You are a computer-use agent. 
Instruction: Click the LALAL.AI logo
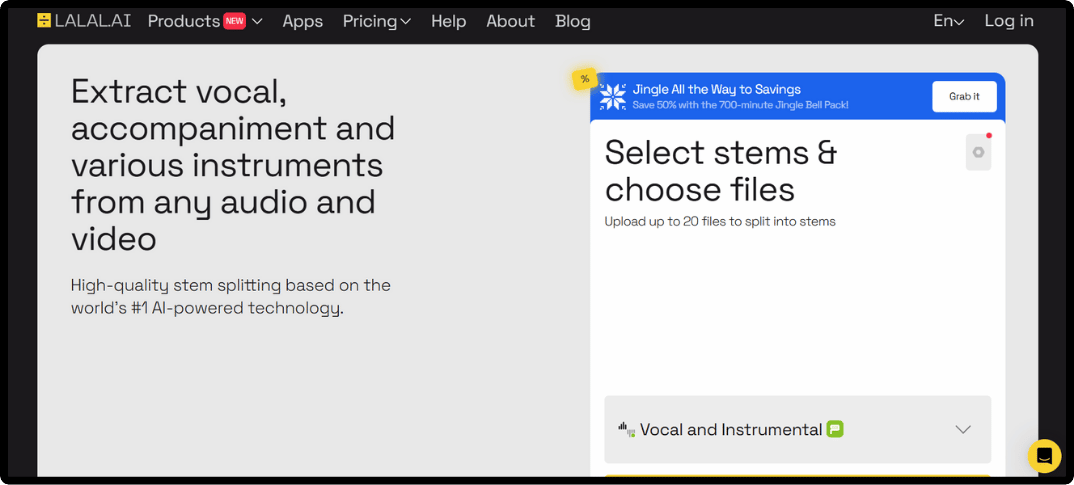click(86, 21)
